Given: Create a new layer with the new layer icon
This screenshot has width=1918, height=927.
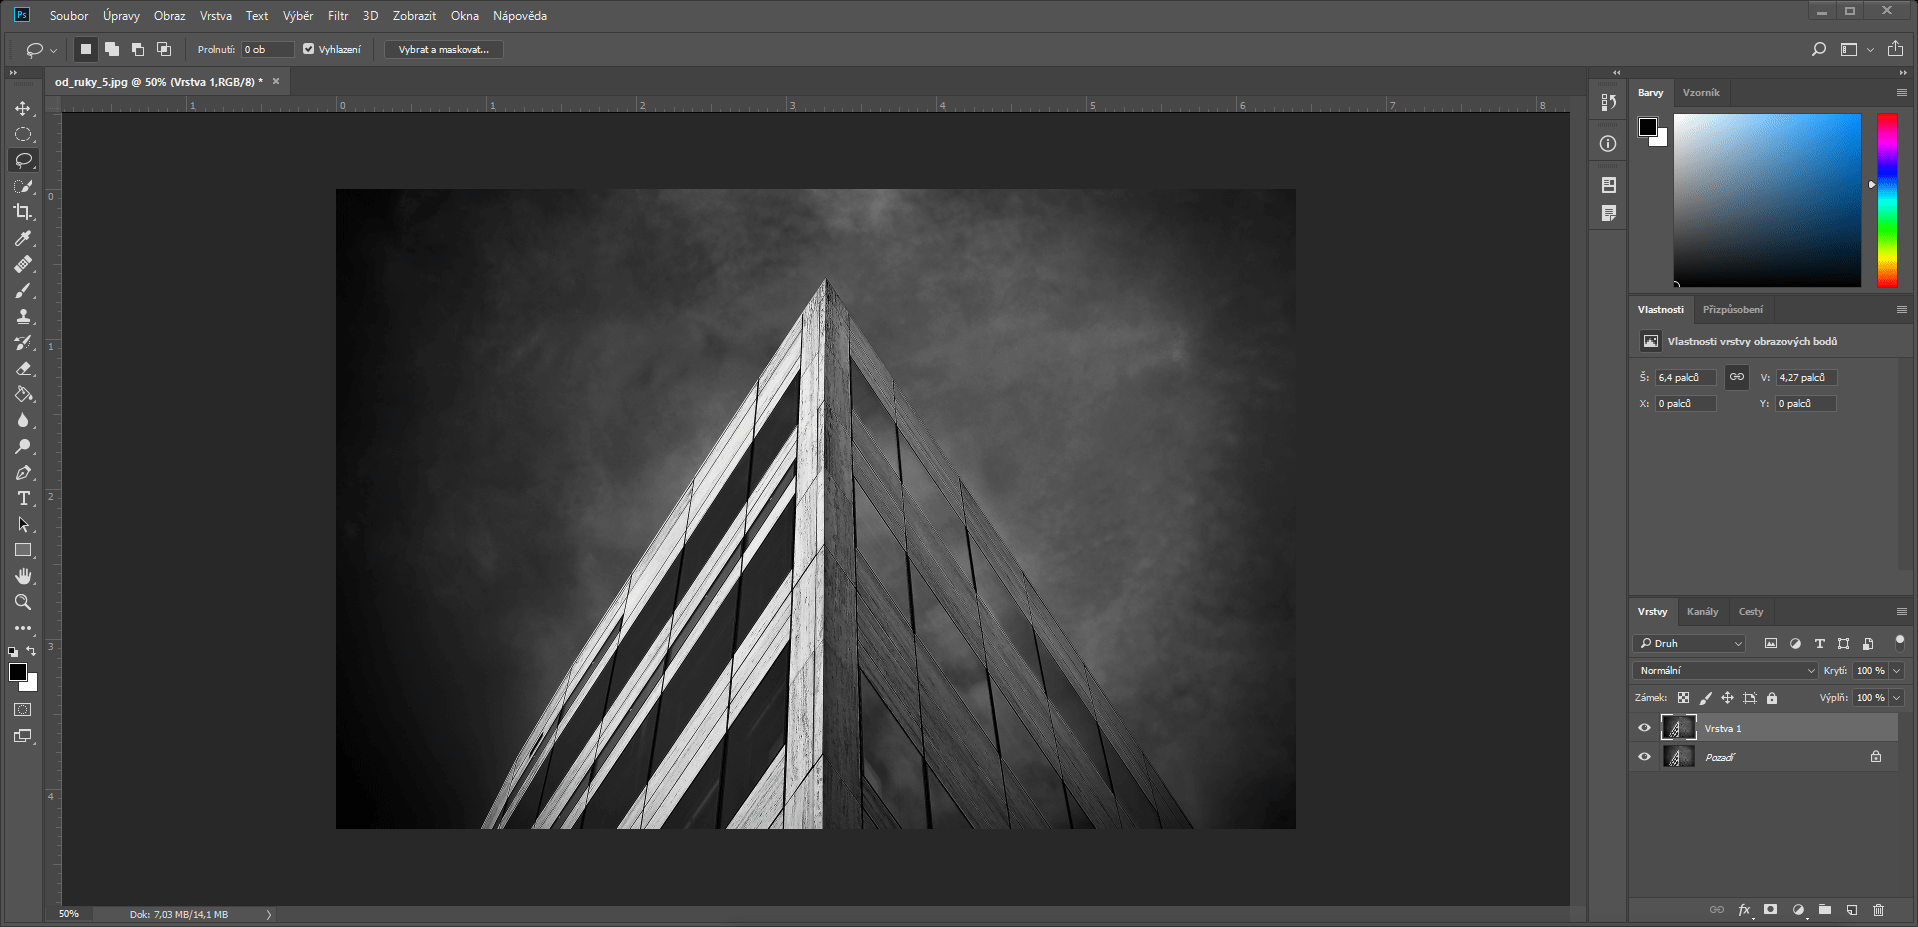Looking at the screenshot, I should pyautogui.click(x=1851, y=910).
